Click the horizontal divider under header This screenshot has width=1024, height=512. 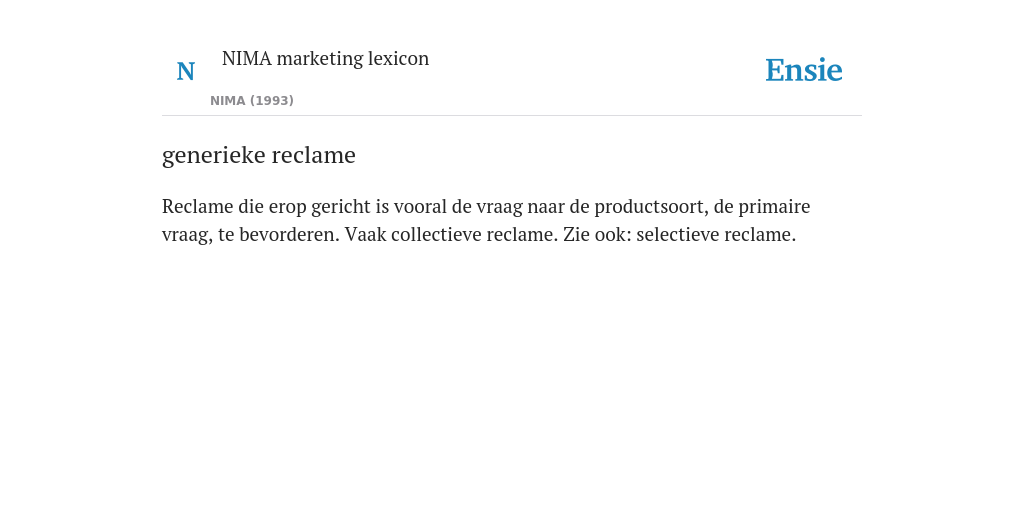pos(512,116)
